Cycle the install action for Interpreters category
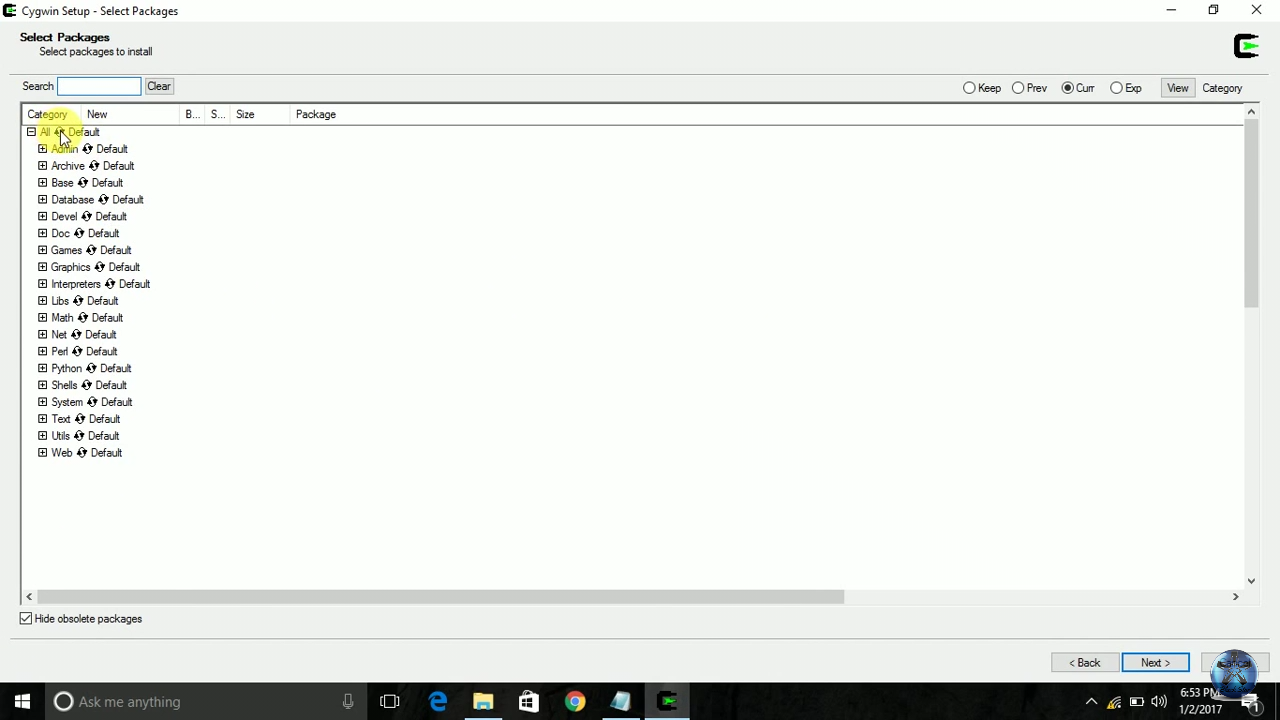This screenshot has width=1280, height=720. [109, 284]
